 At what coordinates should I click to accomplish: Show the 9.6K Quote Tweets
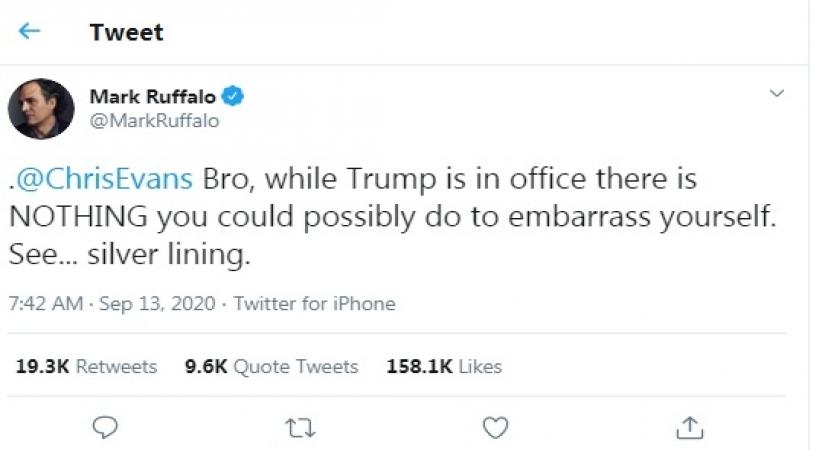(x=271, y=367)
